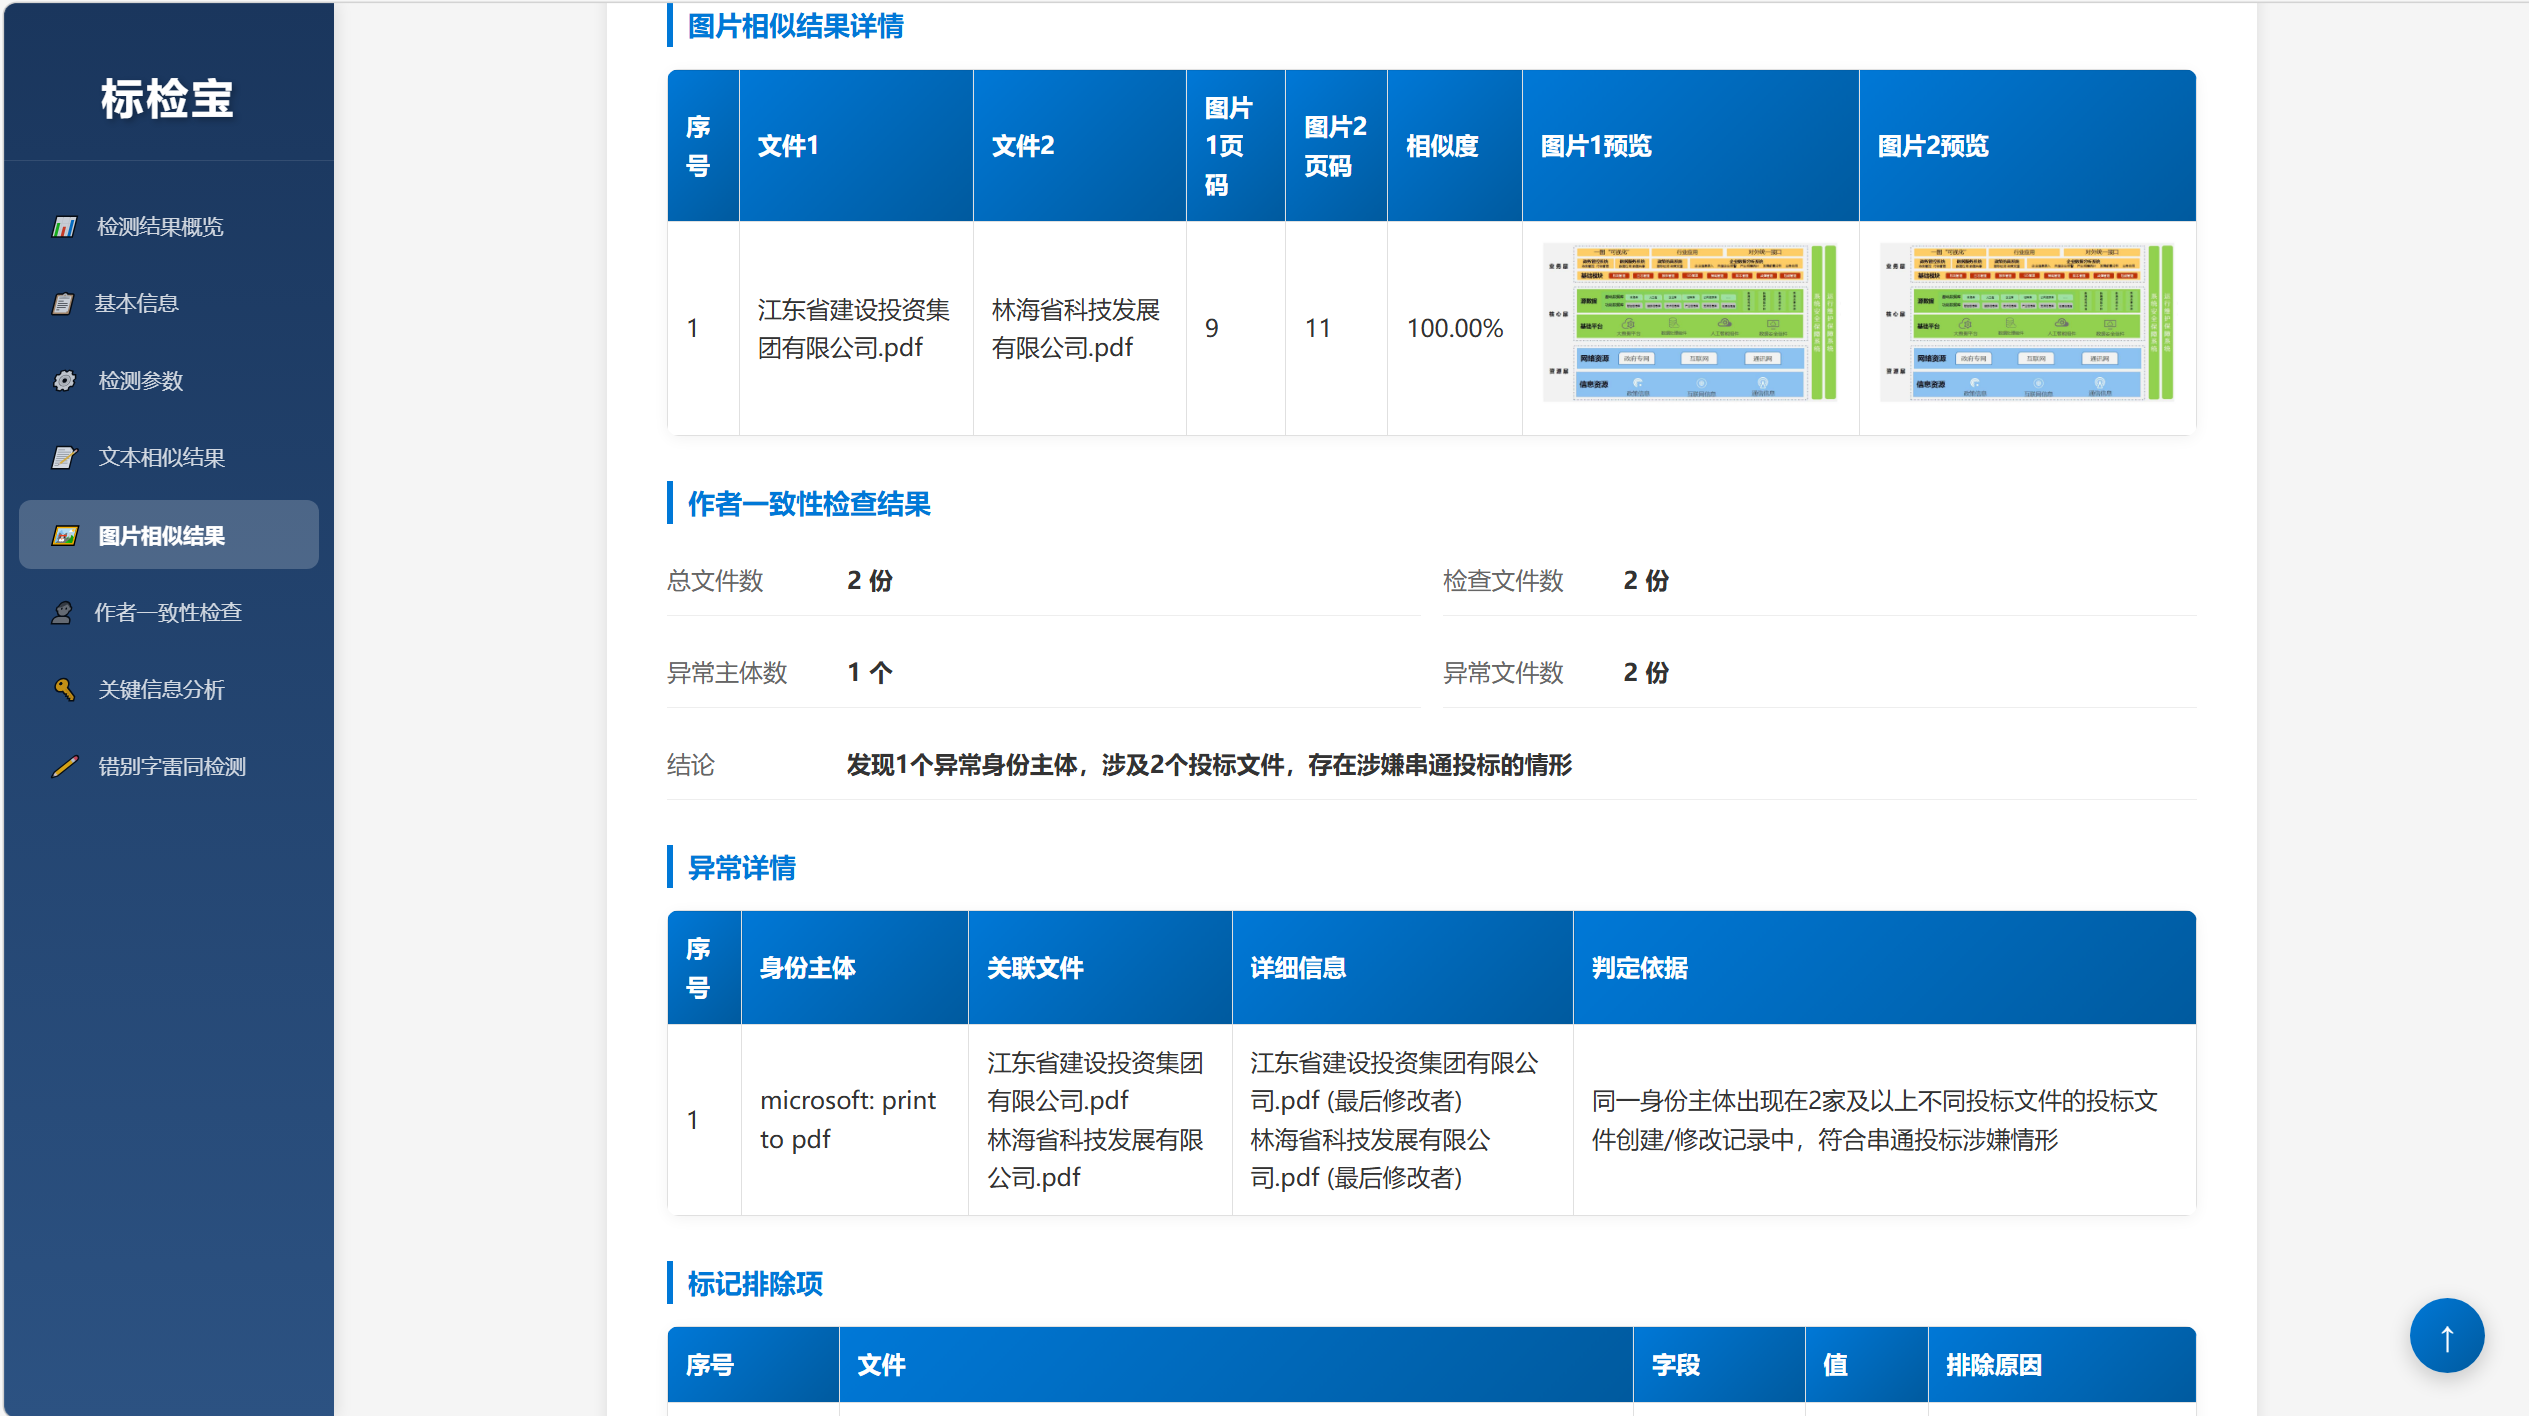This screenshot has height=1416, width=2529.
Task: Click the 文本相似结果 text-page icon
Action: 63,457
